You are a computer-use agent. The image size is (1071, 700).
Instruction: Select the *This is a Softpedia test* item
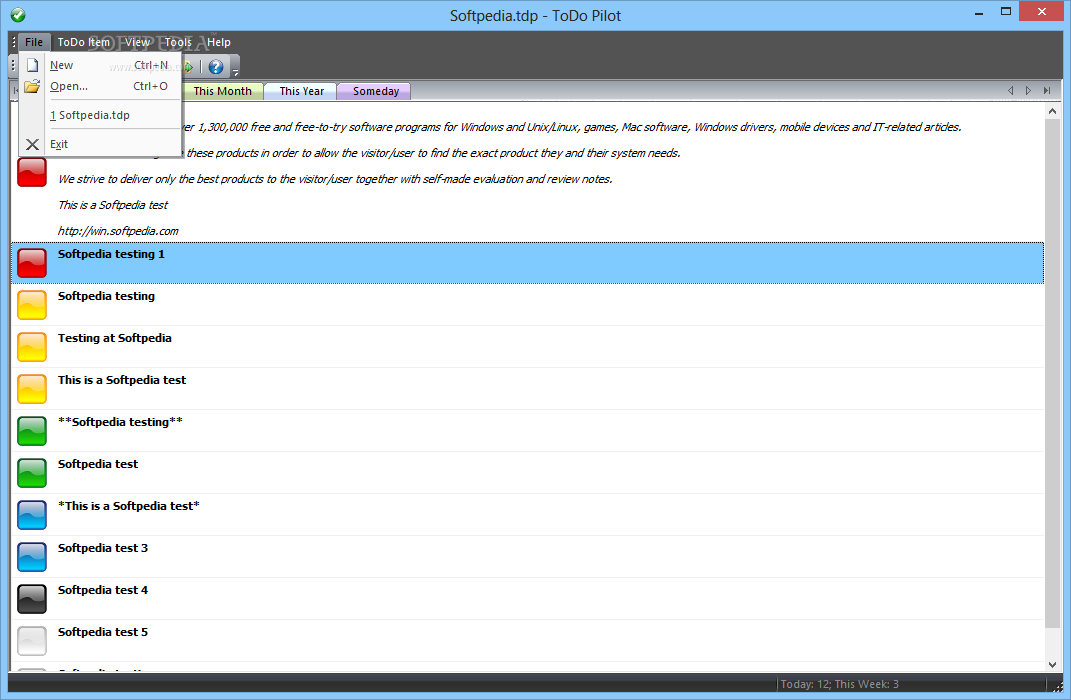point(527,515)
